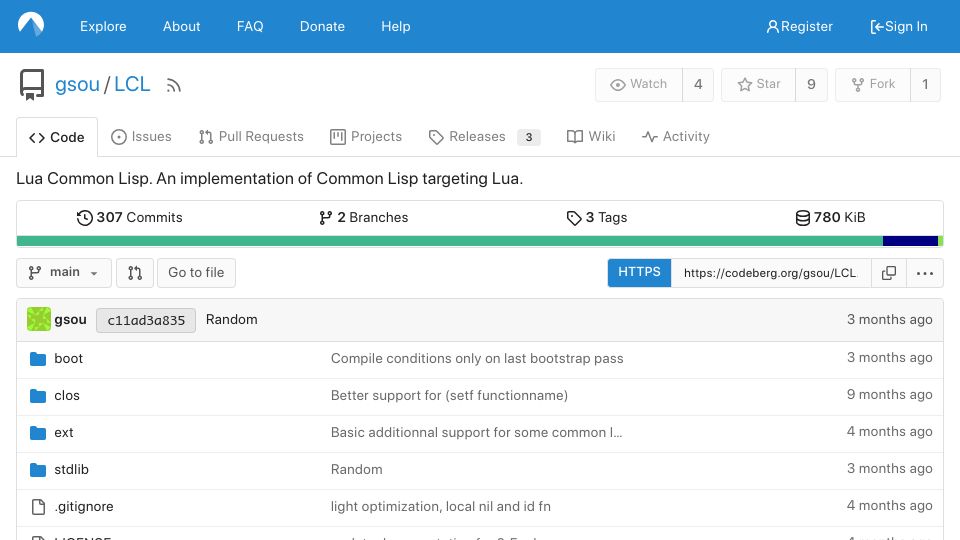Image resolution: width=960 pixels, height=540 pixels.
Task: Go to the Projects tab
Action: 366,137
